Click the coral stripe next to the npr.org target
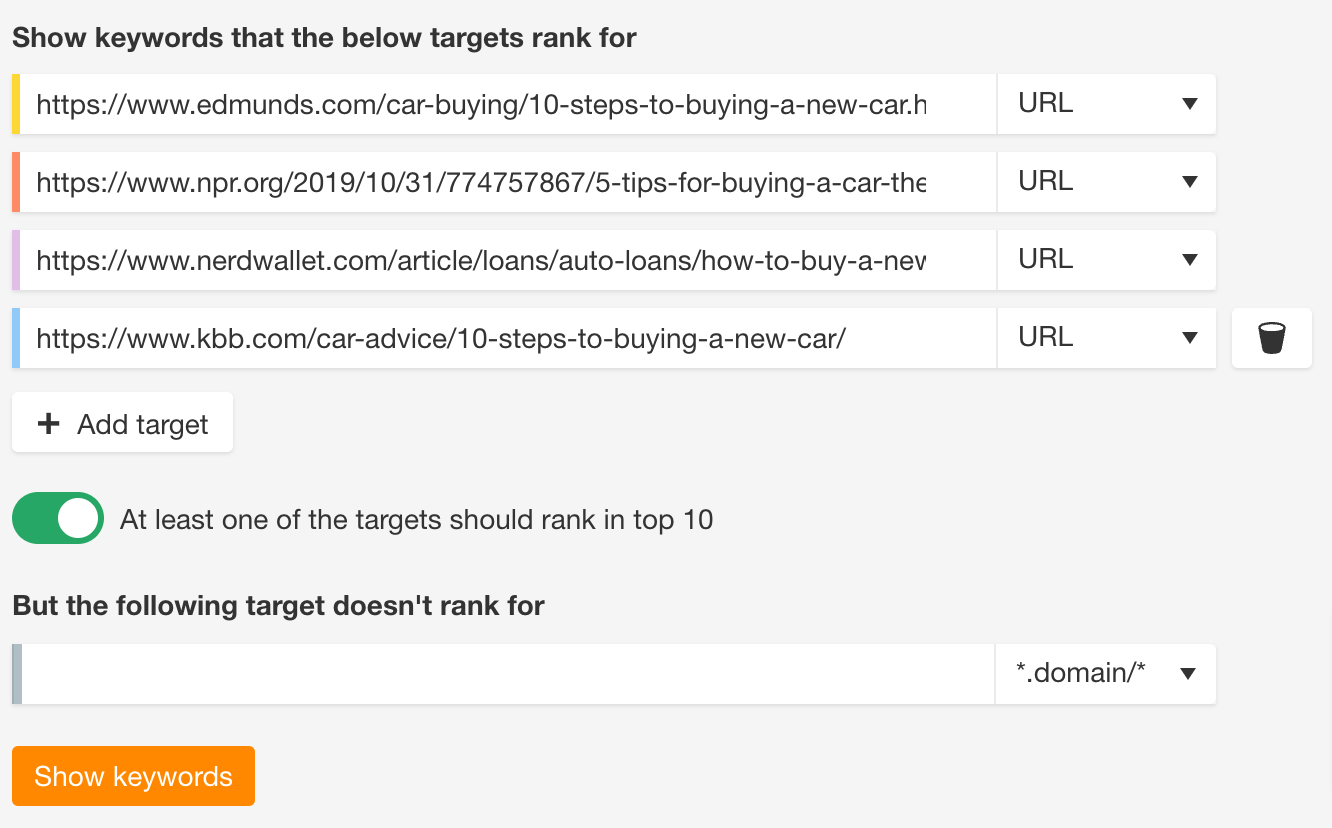1332x828 pixels. pos(15,182)
